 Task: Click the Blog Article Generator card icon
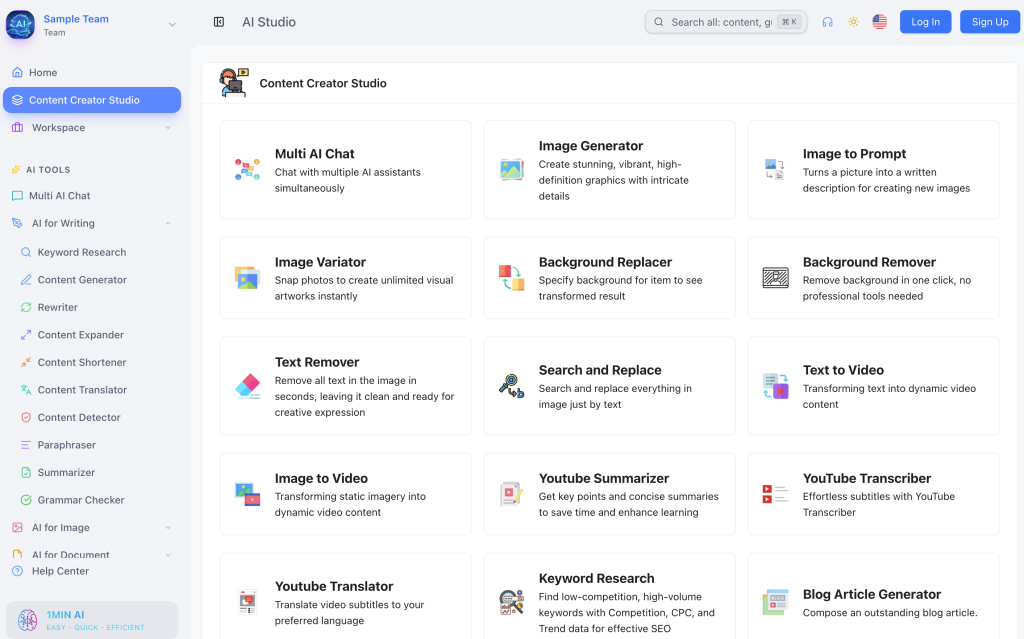click(775, 602)
